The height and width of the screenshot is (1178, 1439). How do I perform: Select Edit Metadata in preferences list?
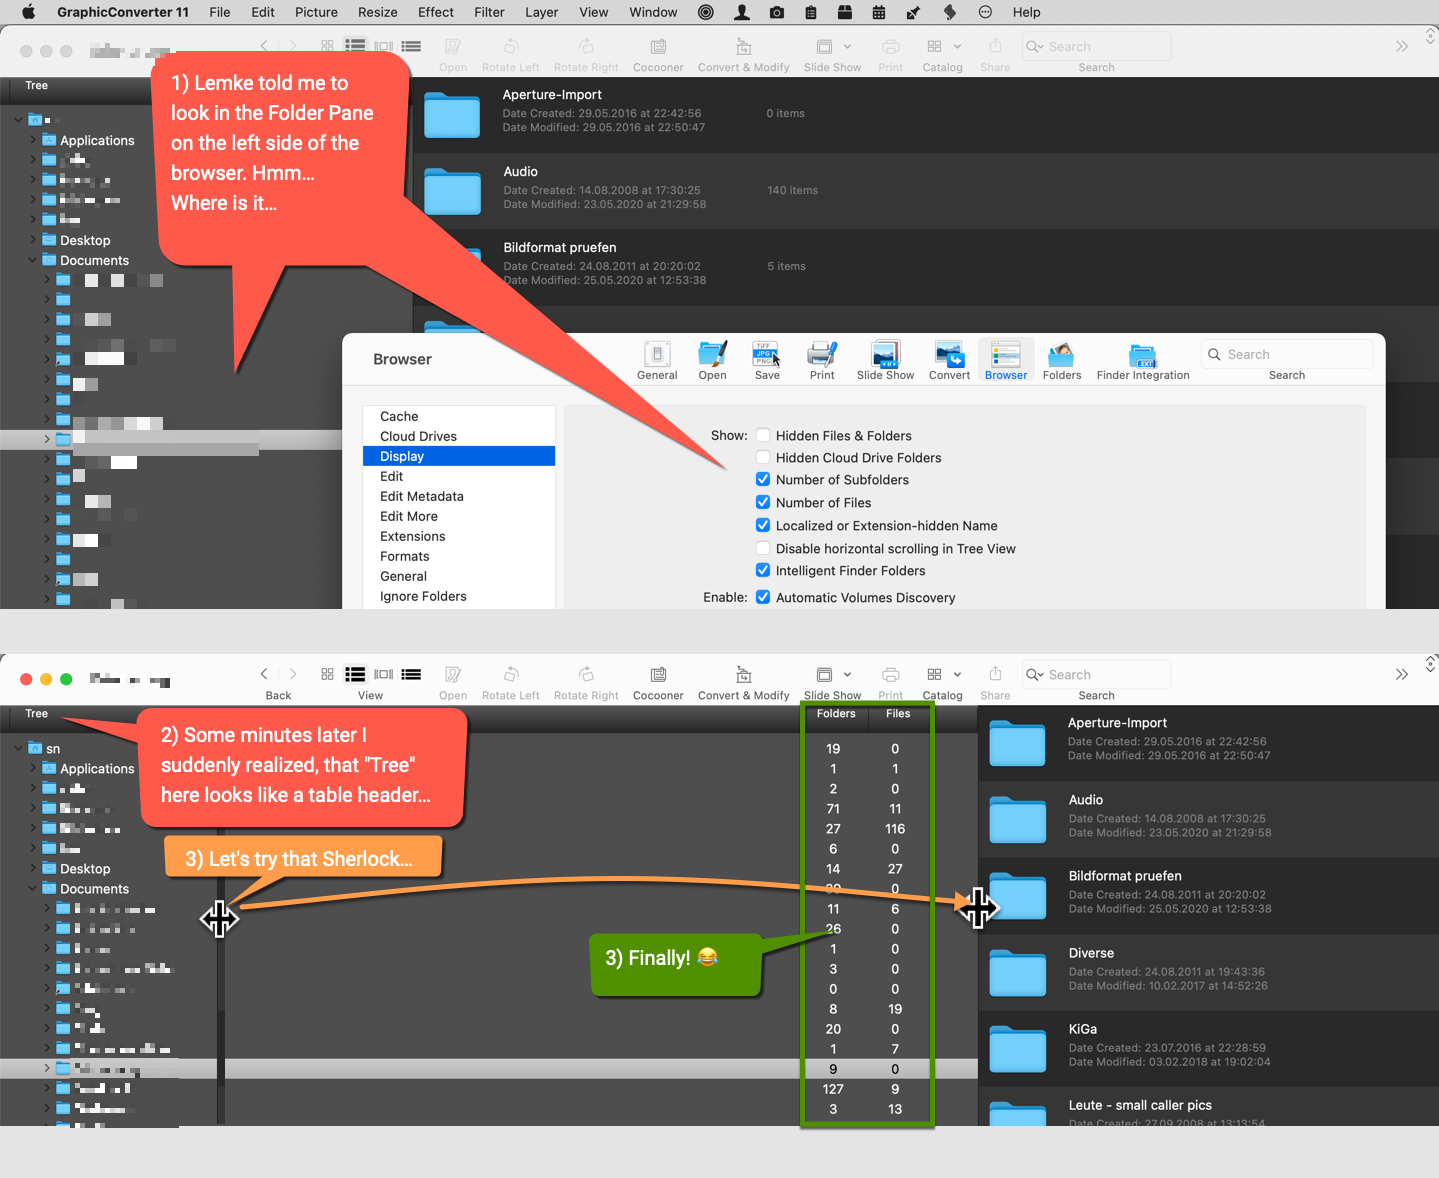click(x=459, y=496)
